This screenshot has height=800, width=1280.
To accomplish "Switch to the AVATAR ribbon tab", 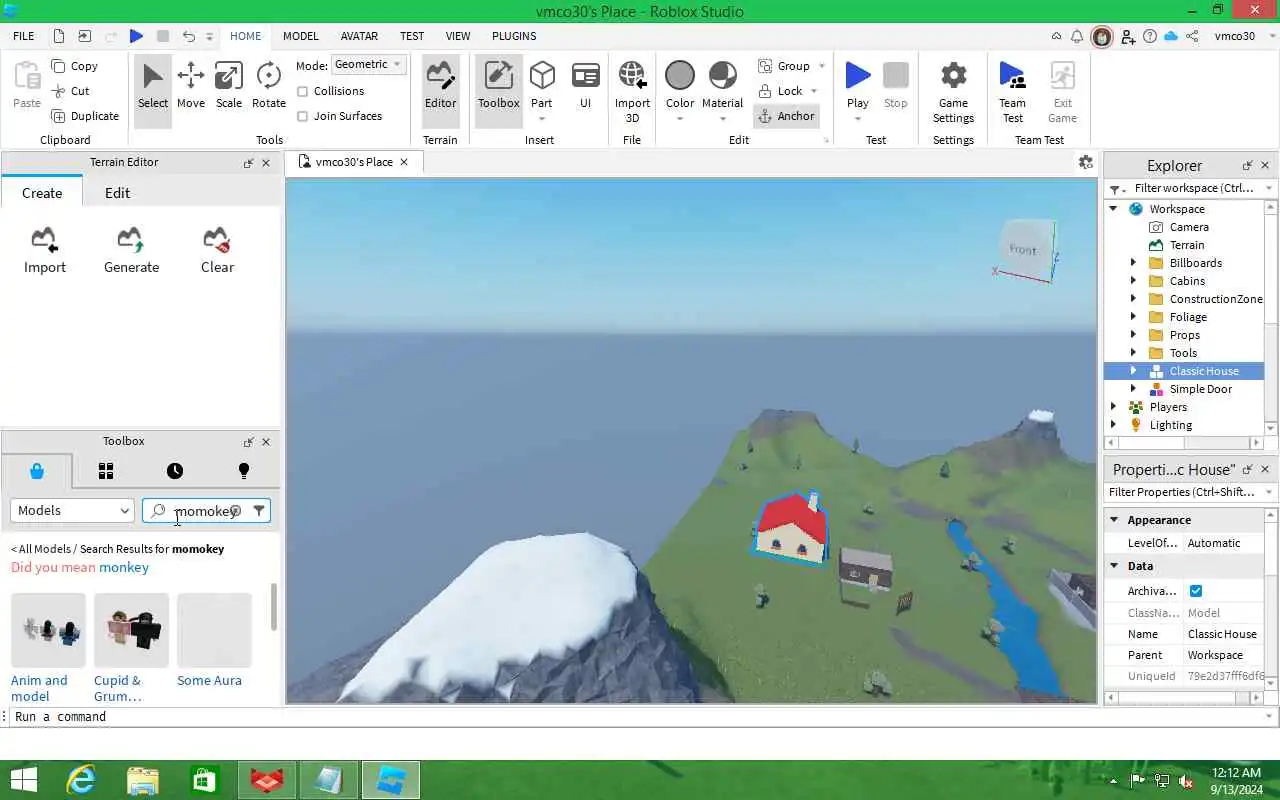I will [x=359, y=36].
